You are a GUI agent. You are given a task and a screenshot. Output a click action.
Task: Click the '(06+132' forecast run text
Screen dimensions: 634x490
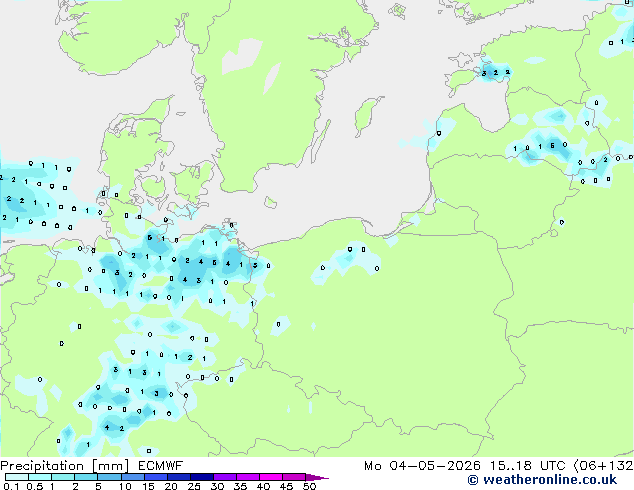(603, 466)
